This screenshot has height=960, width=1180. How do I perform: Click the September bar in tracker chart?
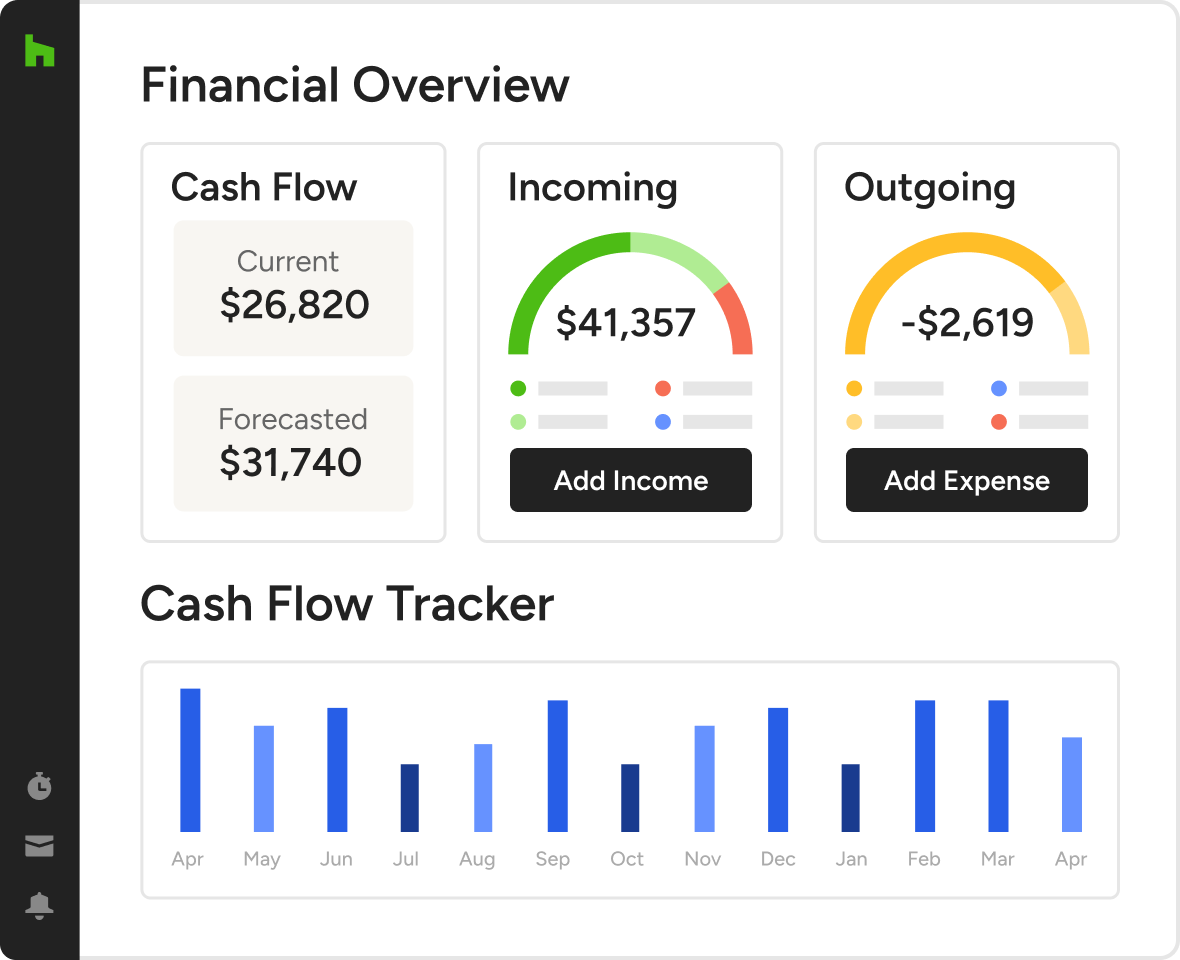point(558,765)
